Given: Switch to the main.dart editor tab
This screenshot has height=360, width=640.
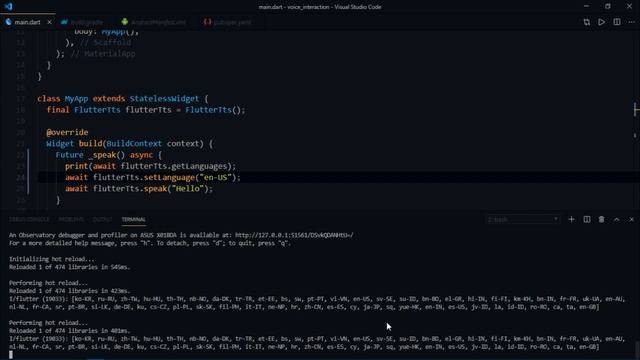Looking at the screenshot, I should click(x=28, y=22).
